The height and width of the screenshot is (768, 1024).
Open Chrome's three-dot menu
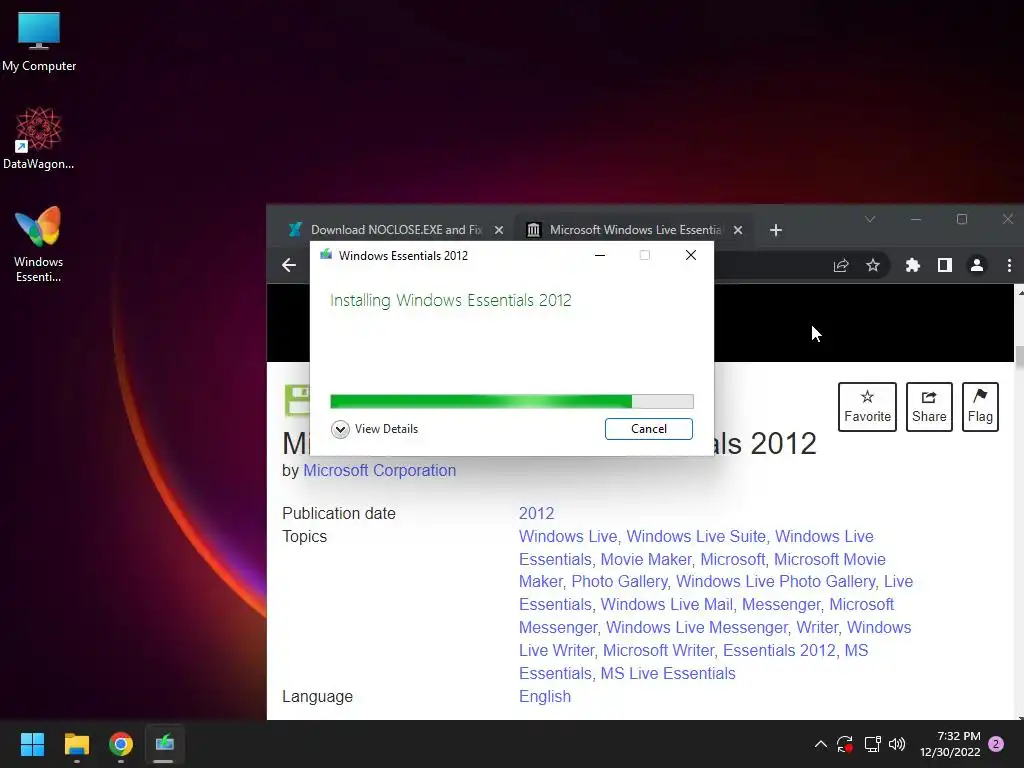1010,265
